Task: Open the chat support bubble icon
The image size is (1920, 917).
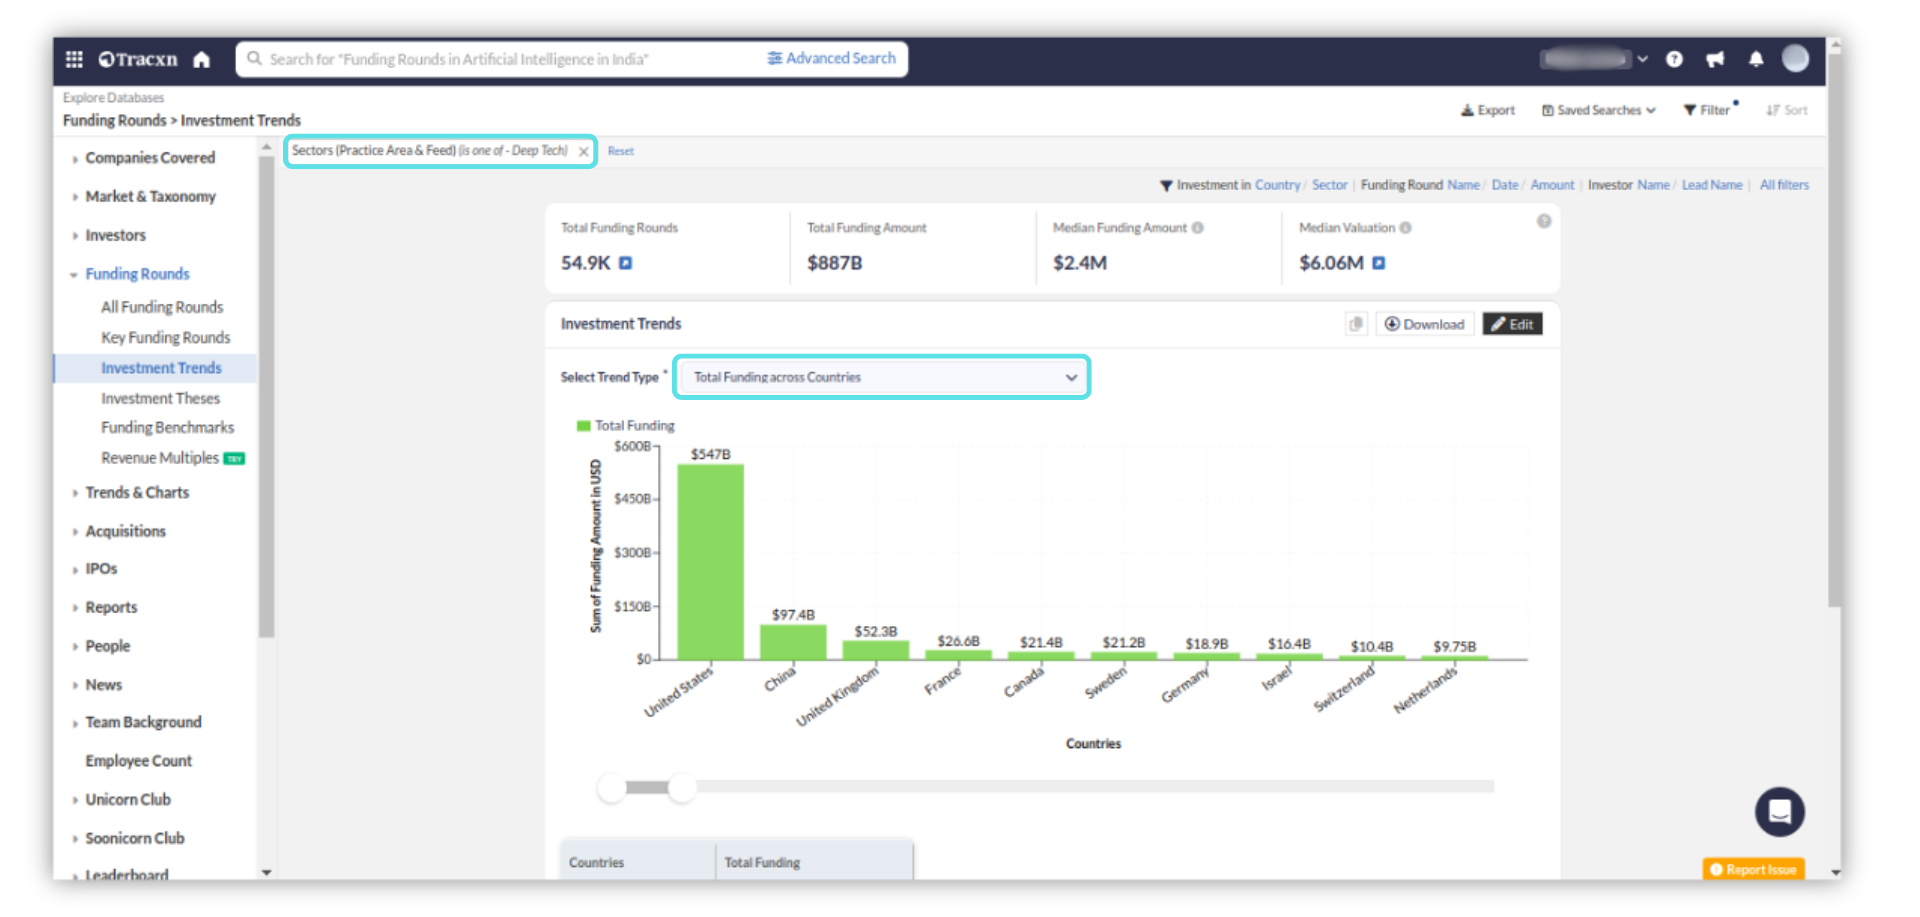Action: 1779,811
